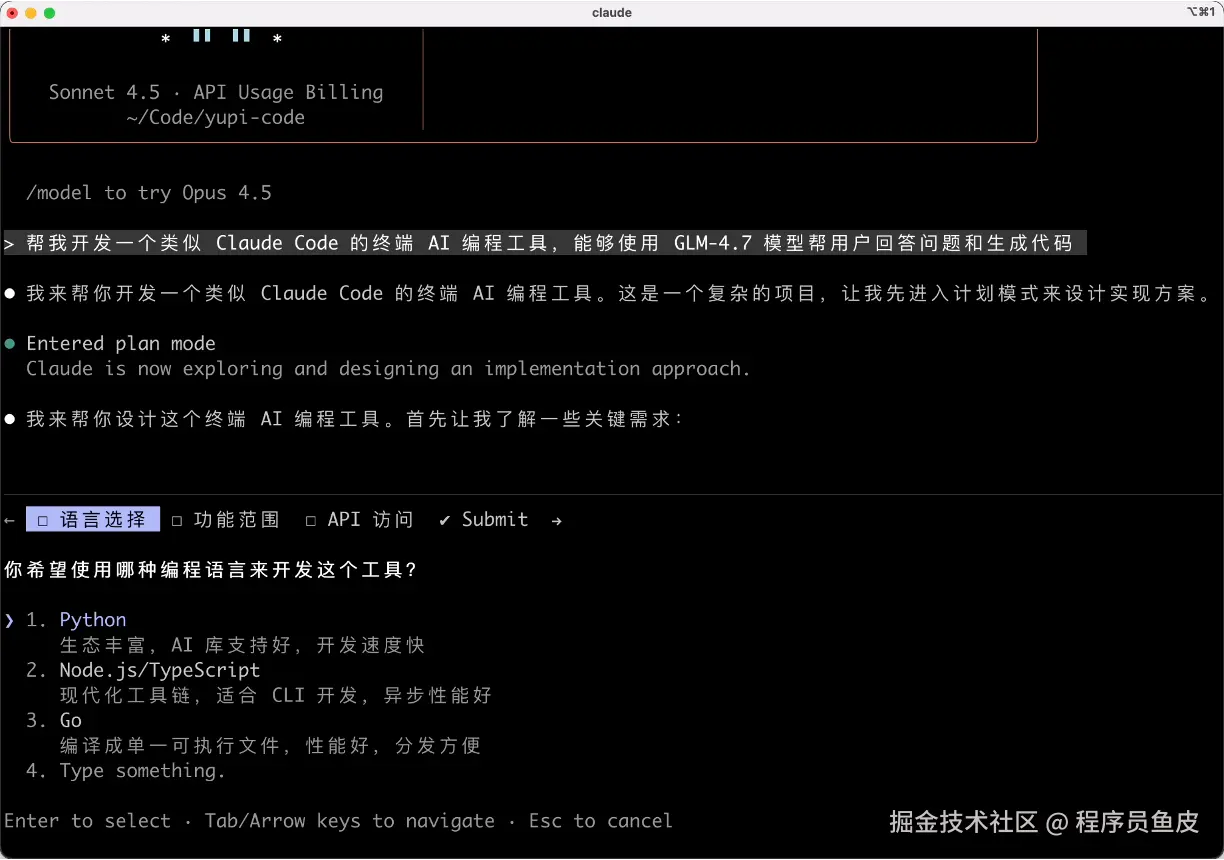Click the left arrow before 语言选择

(10, 521)
